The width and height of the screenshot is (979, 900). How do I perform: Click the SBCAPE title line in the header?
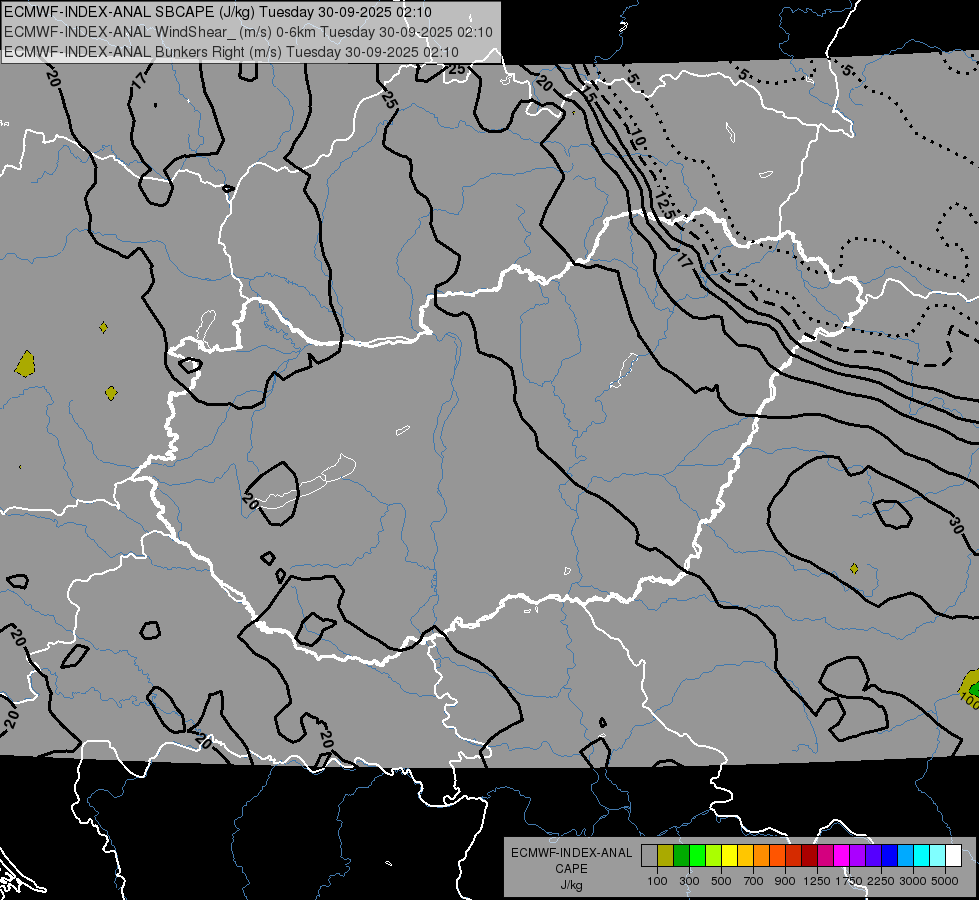(x=217, y=12)
